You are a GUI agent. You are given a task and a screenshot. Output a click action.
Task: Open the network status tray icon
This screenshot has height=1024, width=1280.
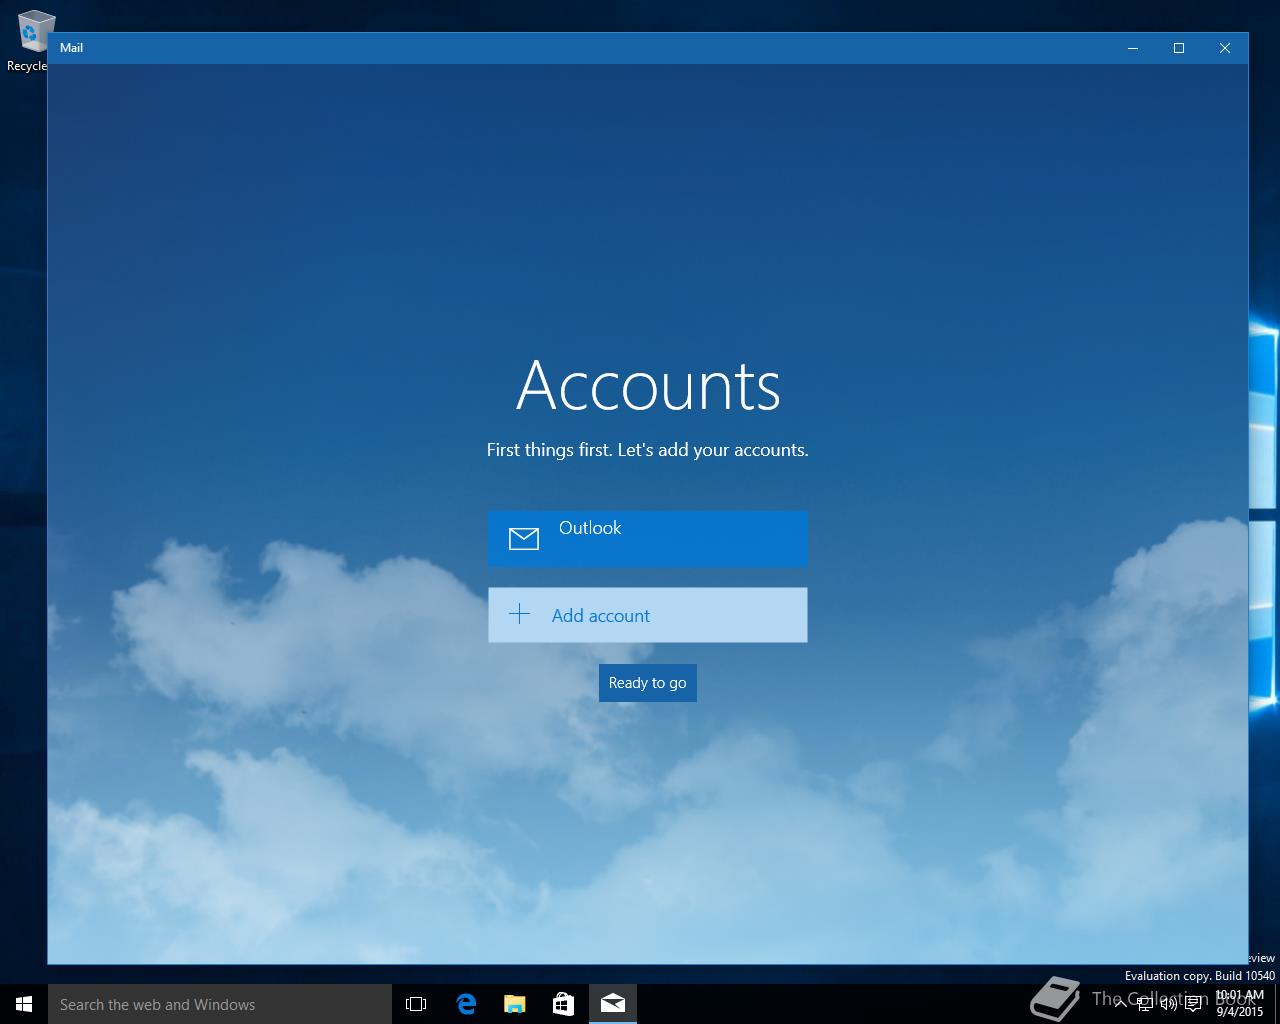(x=1144, y=1004)
